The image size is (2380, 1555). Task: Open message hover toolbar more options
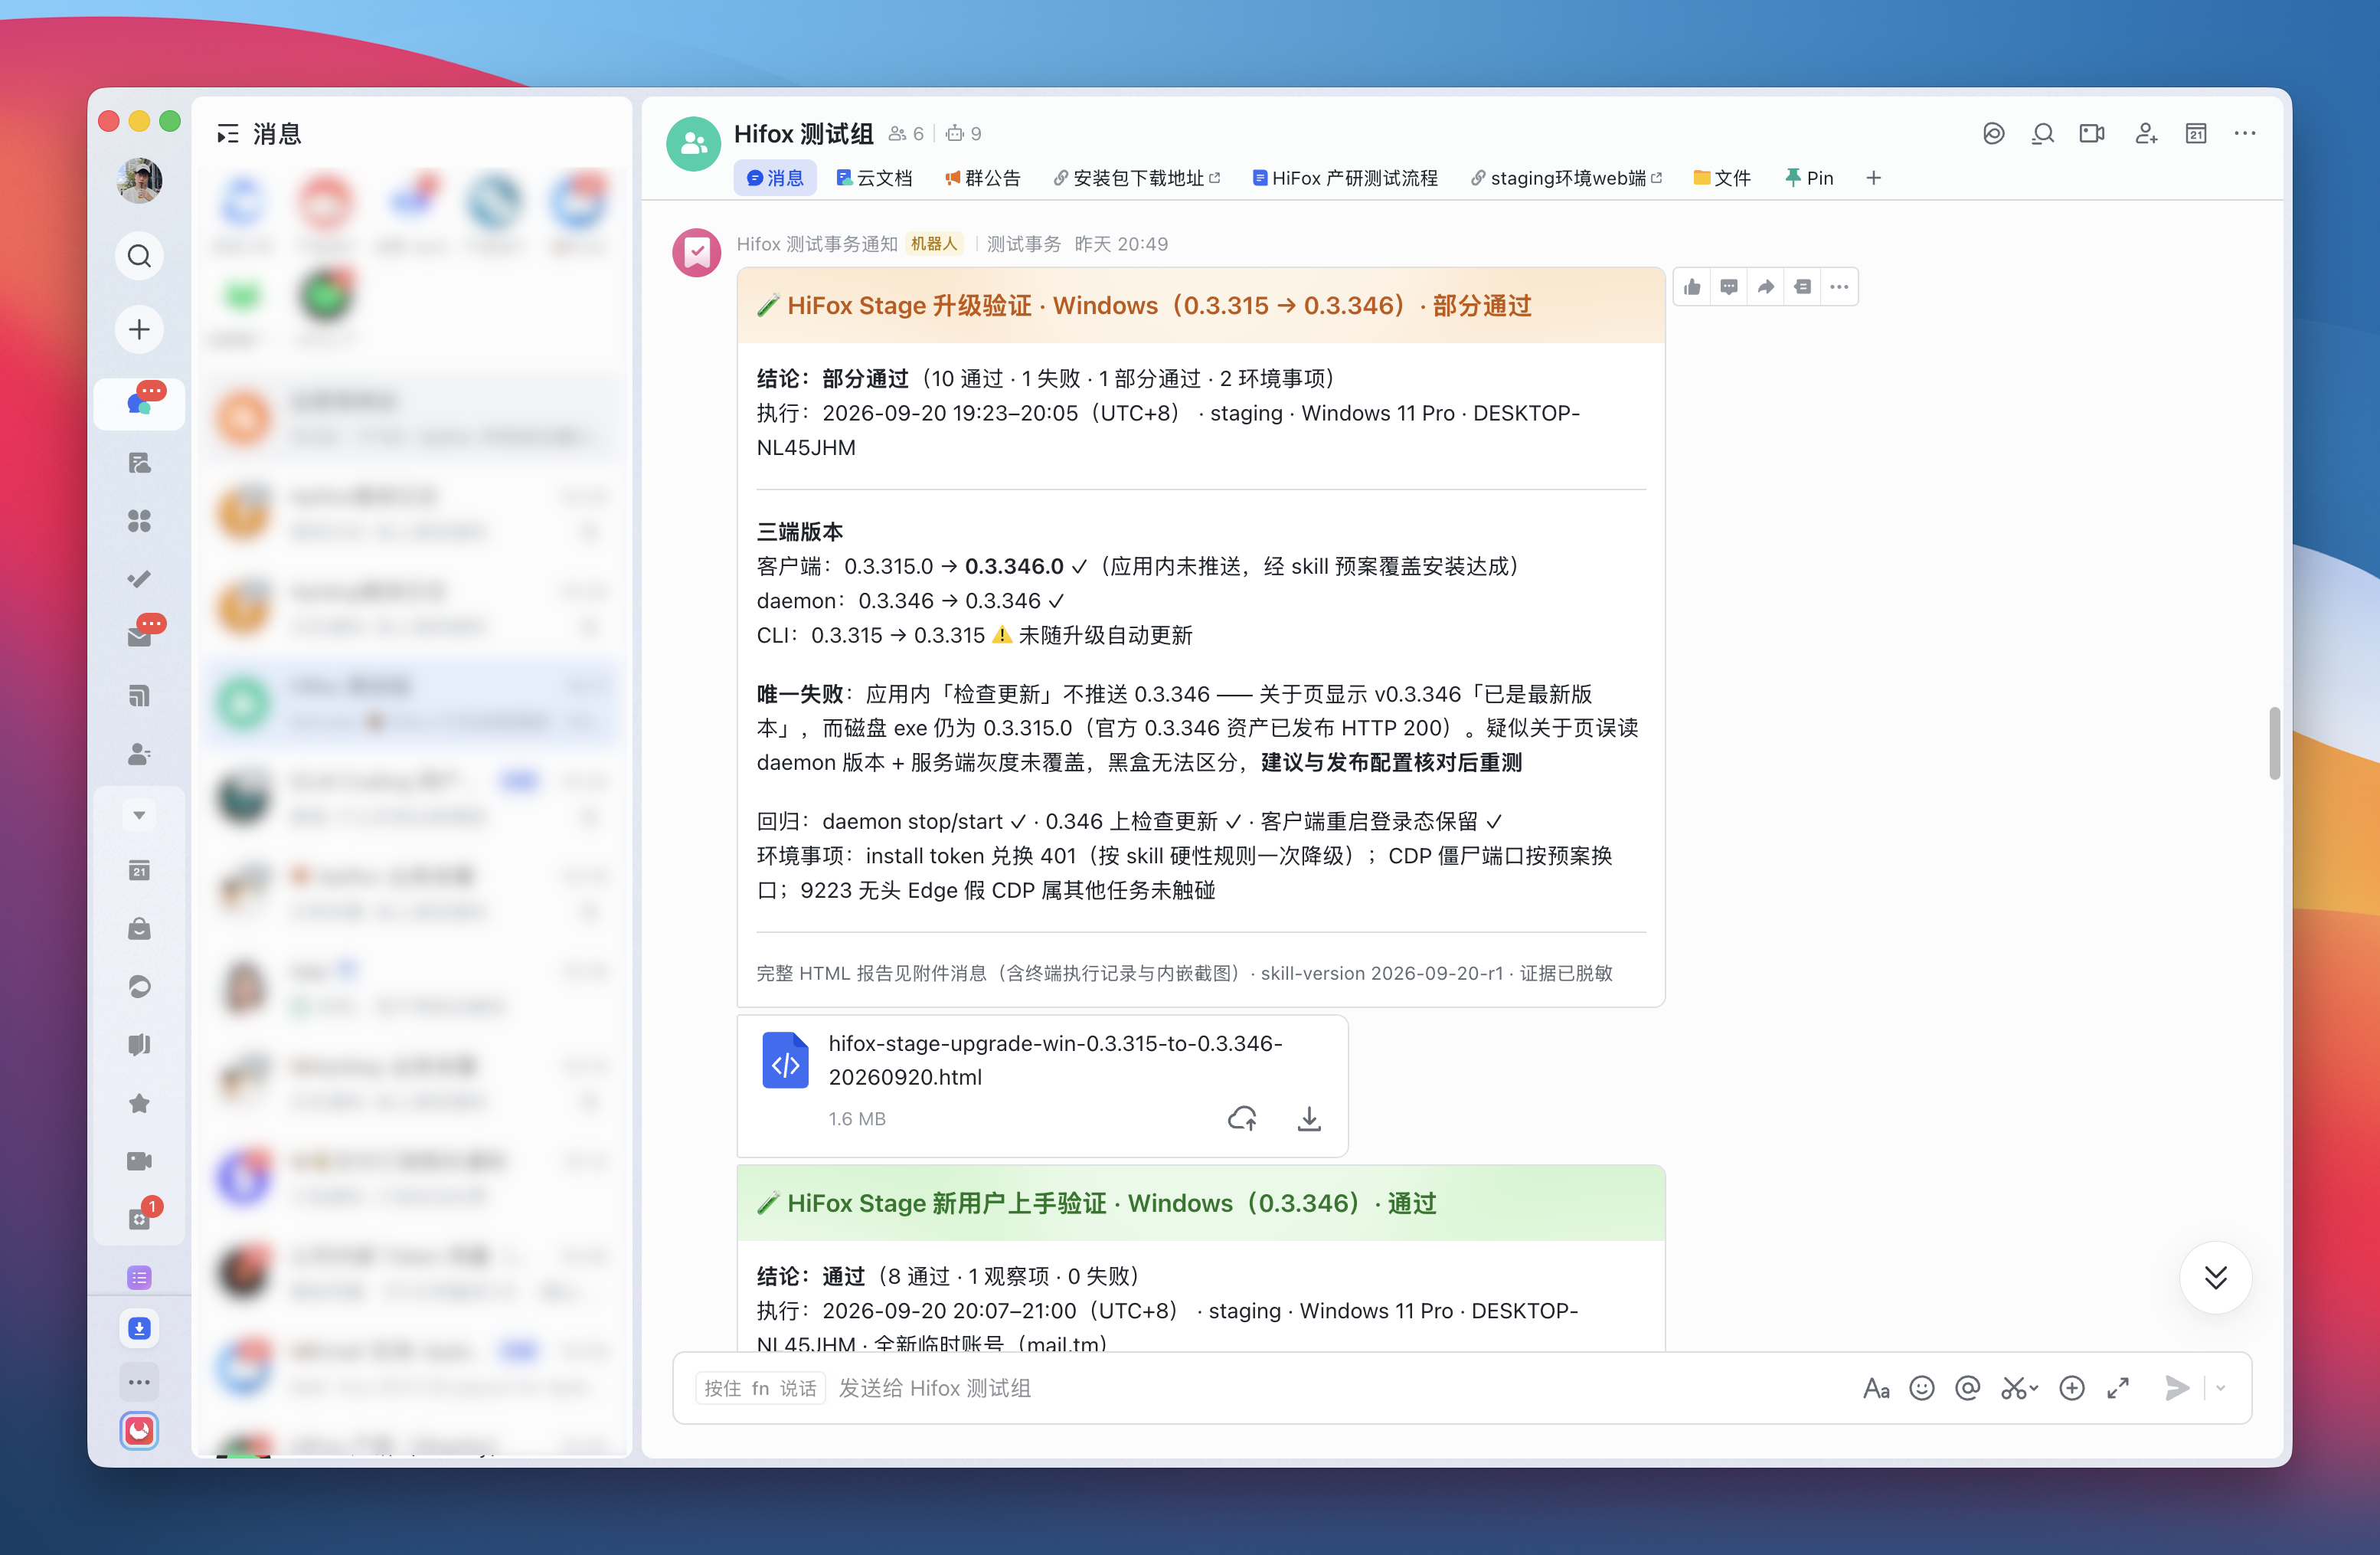1839,287
